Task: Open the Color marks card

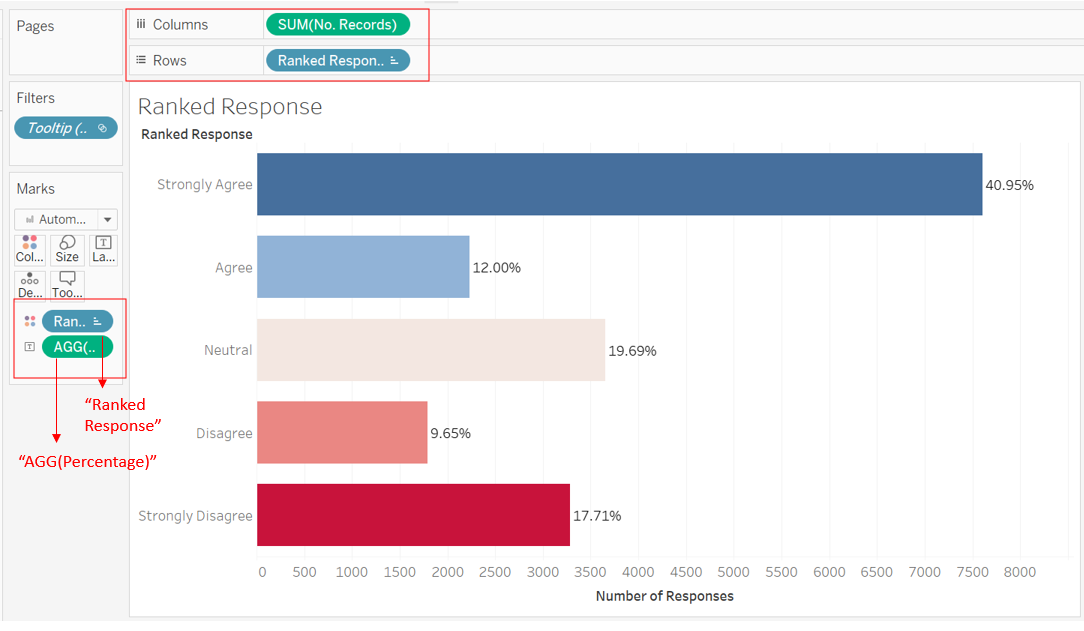Action: 30,249
